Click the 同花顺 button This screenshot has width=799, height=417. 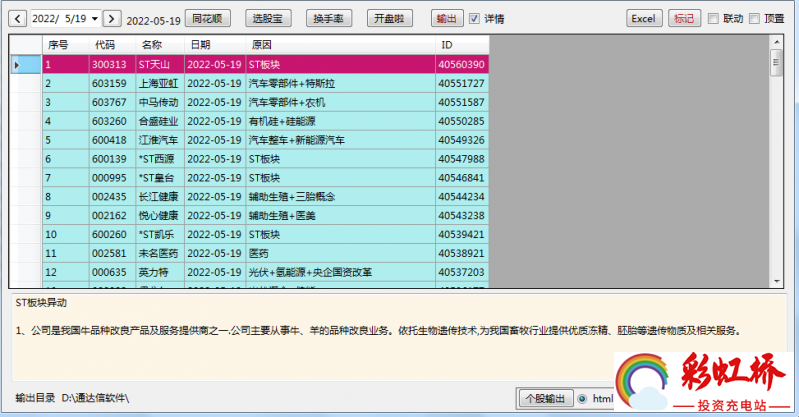point(207,18)
